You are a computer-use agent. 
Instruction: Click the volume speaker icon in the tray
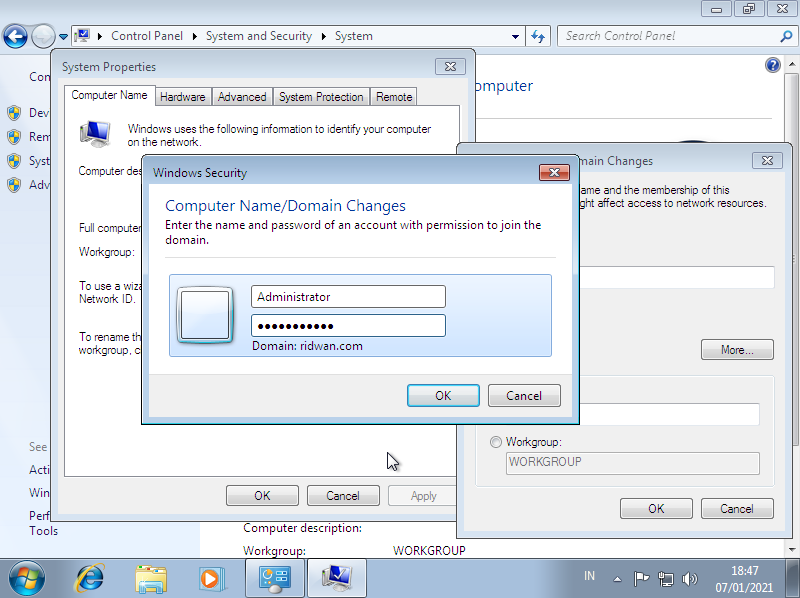pos(690,578)
